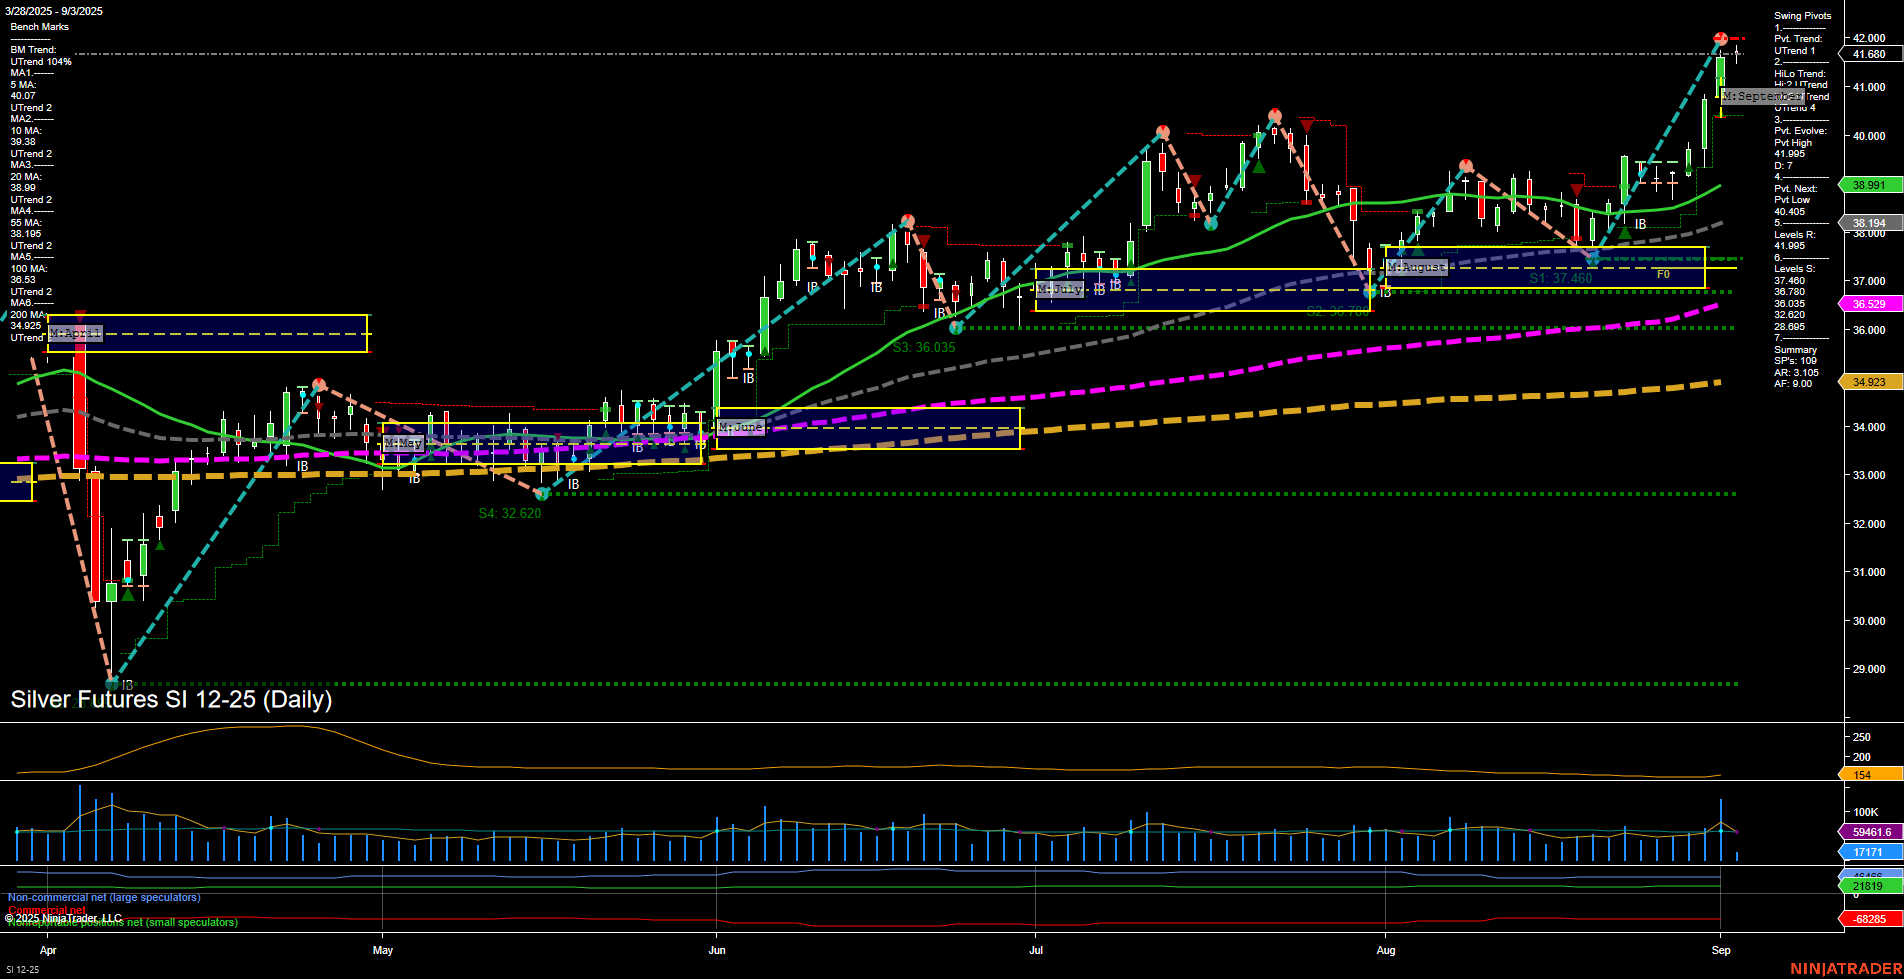
Task: Select the SI 12-25 tab at the bottom left
Action: point(22,968)
